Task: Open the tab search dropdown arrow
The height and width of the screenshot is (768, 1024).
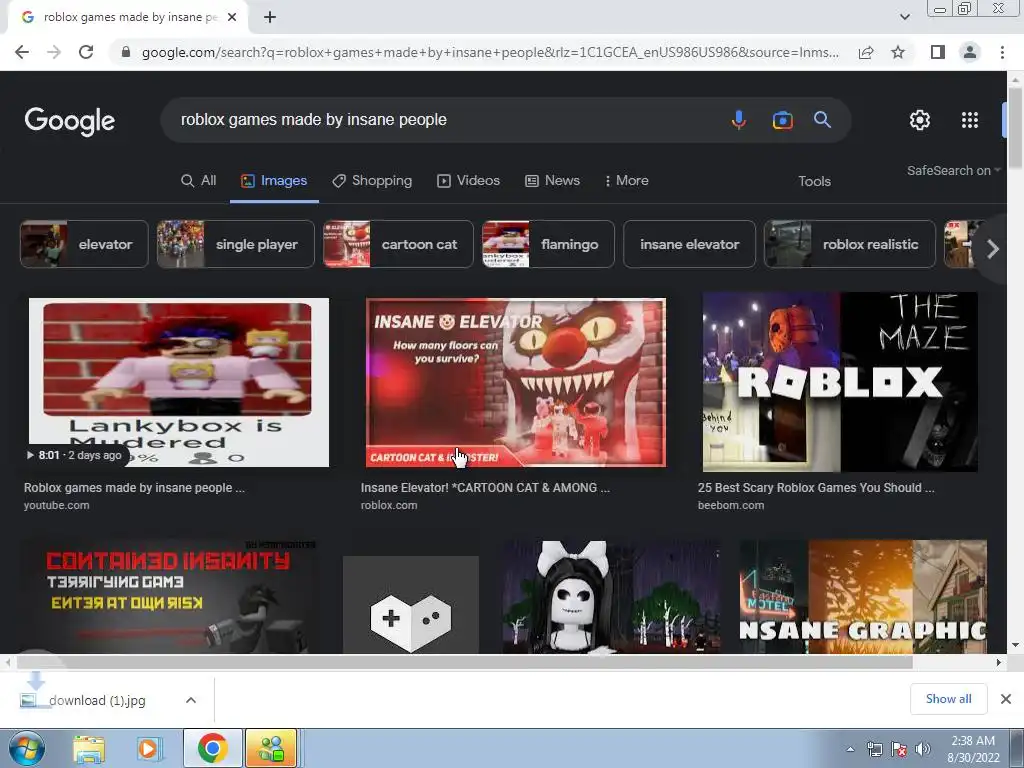Action: (x=904, y=18)
